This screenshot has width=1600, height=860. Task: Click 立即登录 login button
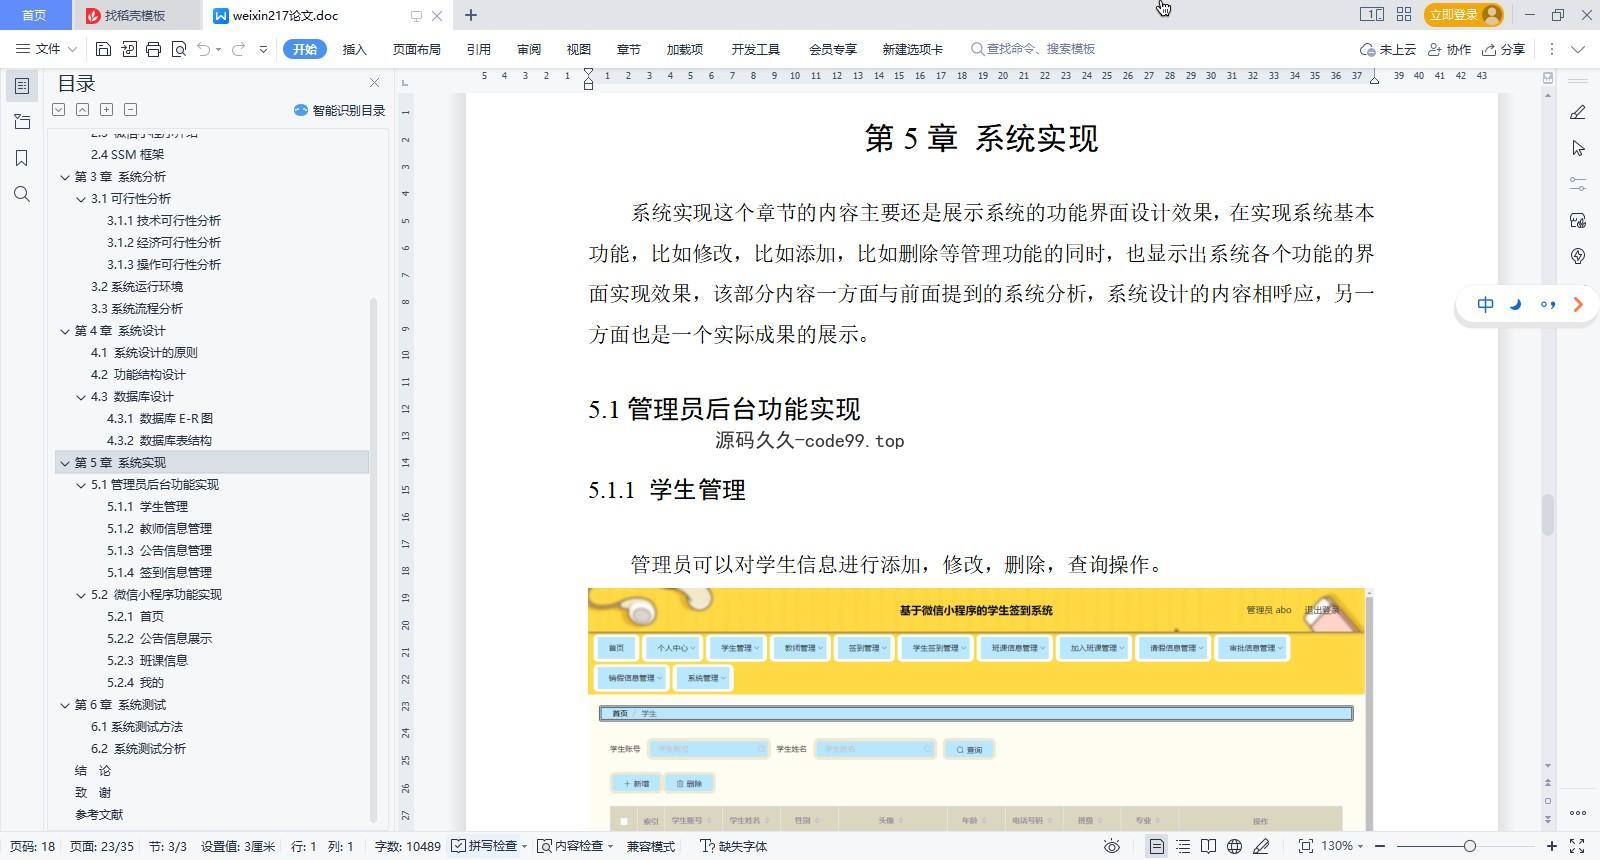[1464, 14]
